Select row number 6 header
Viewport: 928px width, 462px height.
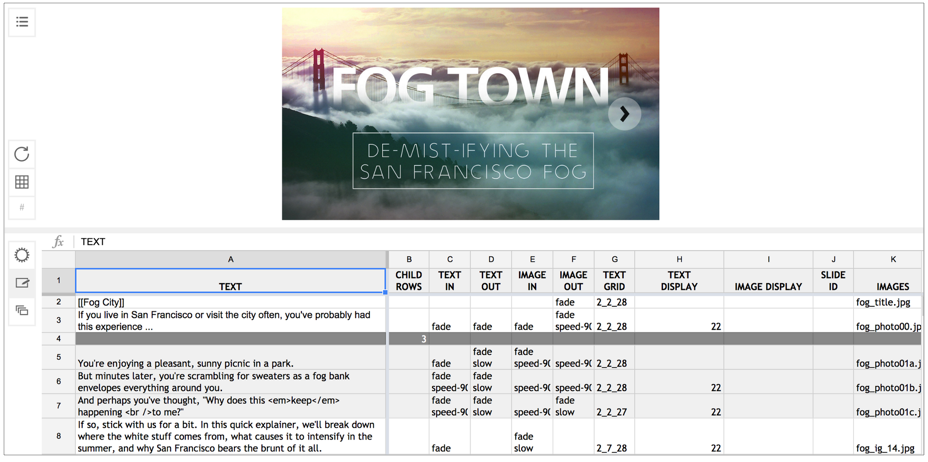[59, 382]
